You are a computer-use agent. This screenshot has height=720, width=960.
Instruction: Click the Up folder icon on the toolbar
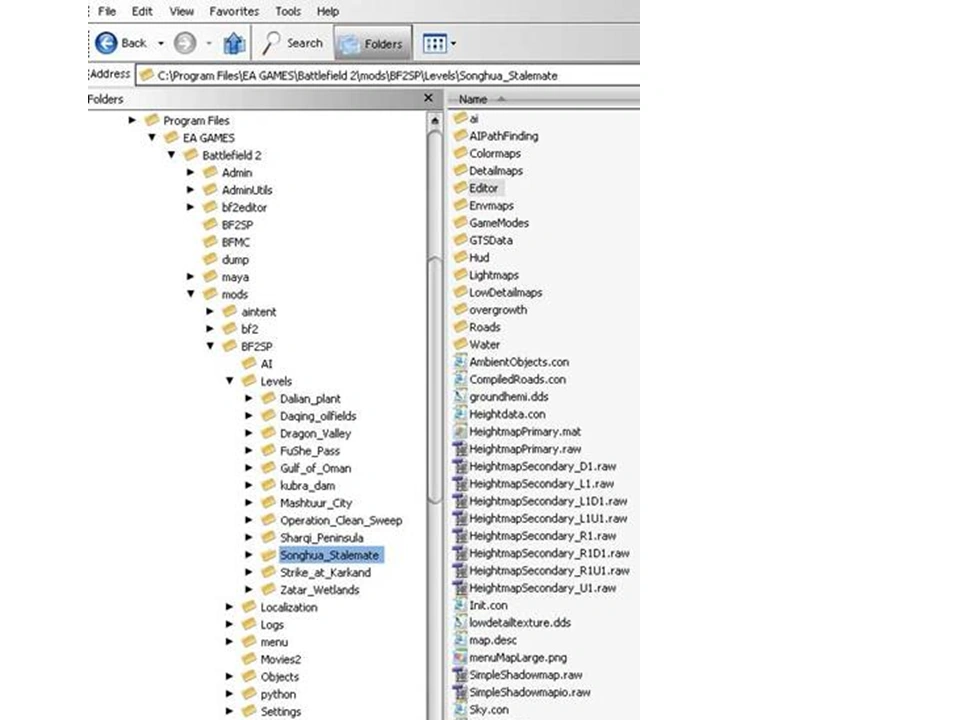tap(234, 43)
